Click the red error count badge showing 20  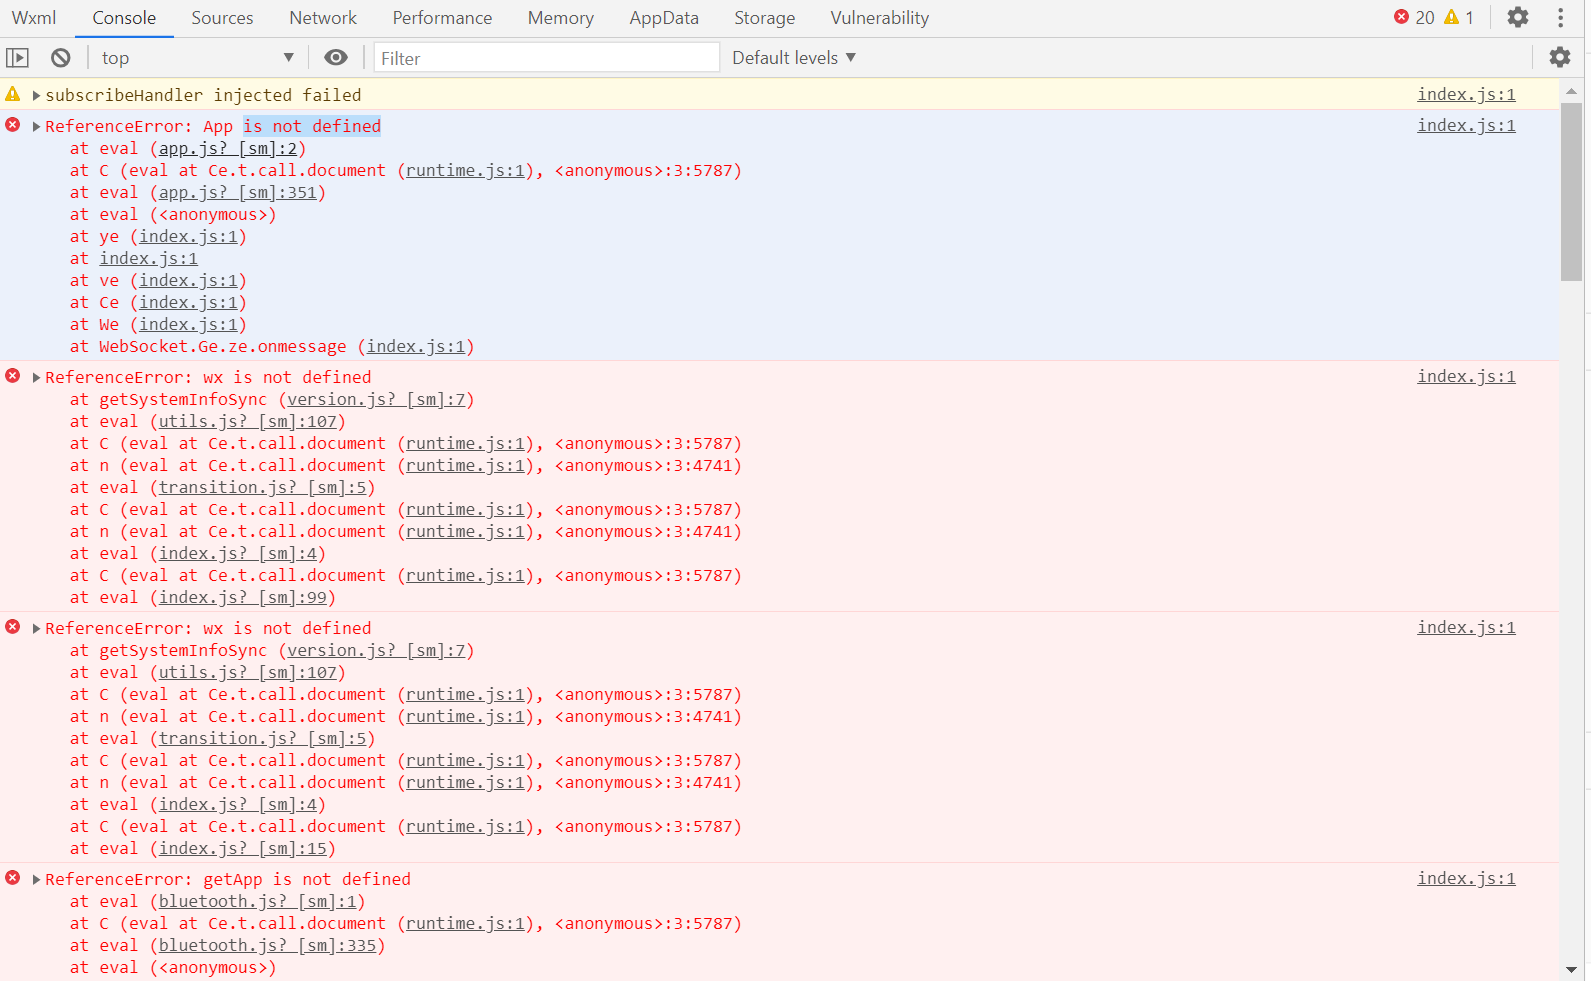coord(1414,17)
